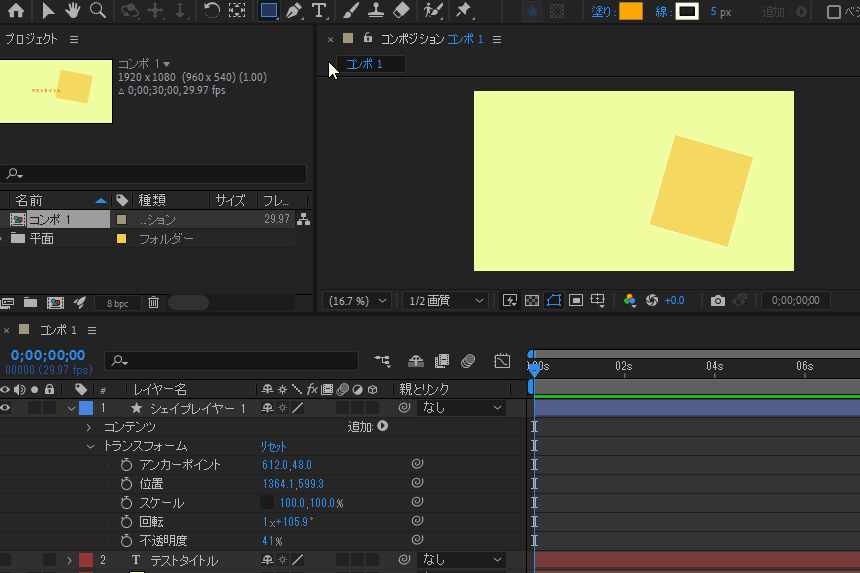
Task: Click the trash delete icon in Project panel
Action: pyautogui.click(x=154, y=303)
